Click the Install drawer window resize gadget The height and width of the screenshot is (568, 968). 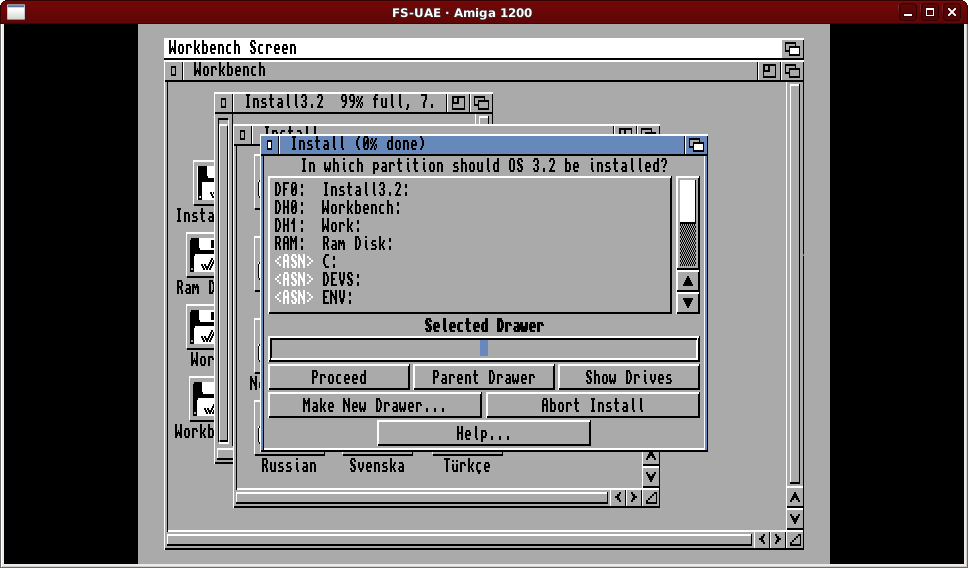[651, 498]
